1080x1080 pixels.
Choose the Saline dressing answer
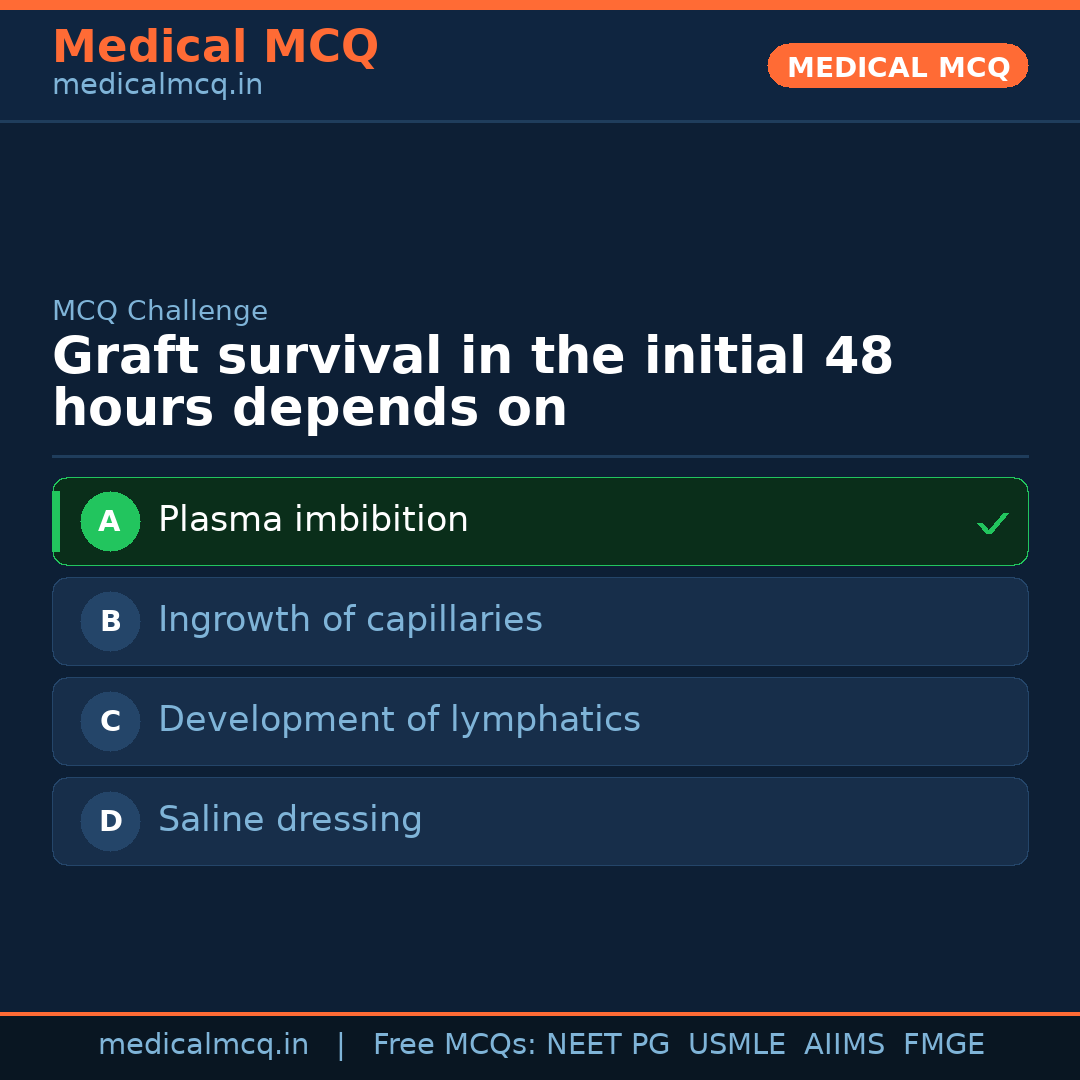[x=290, y=820]
